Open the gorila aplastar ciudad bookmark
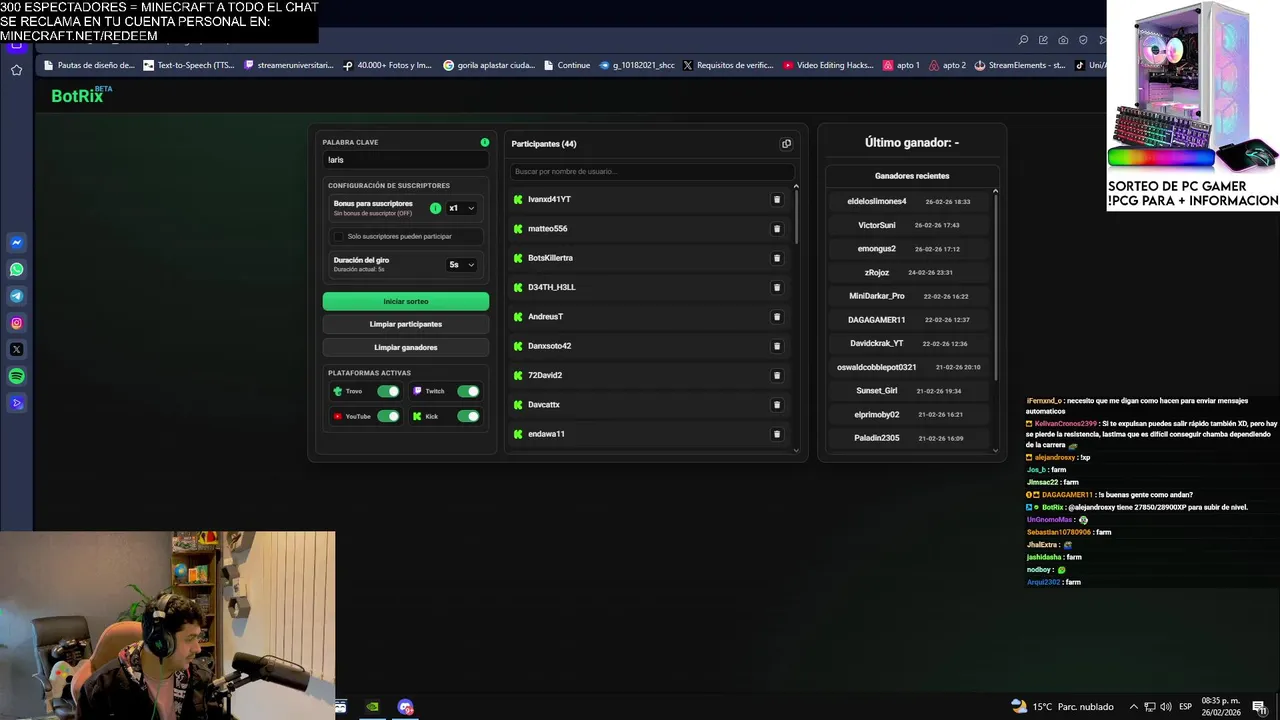1280x720 pixels. click(489, 65)
